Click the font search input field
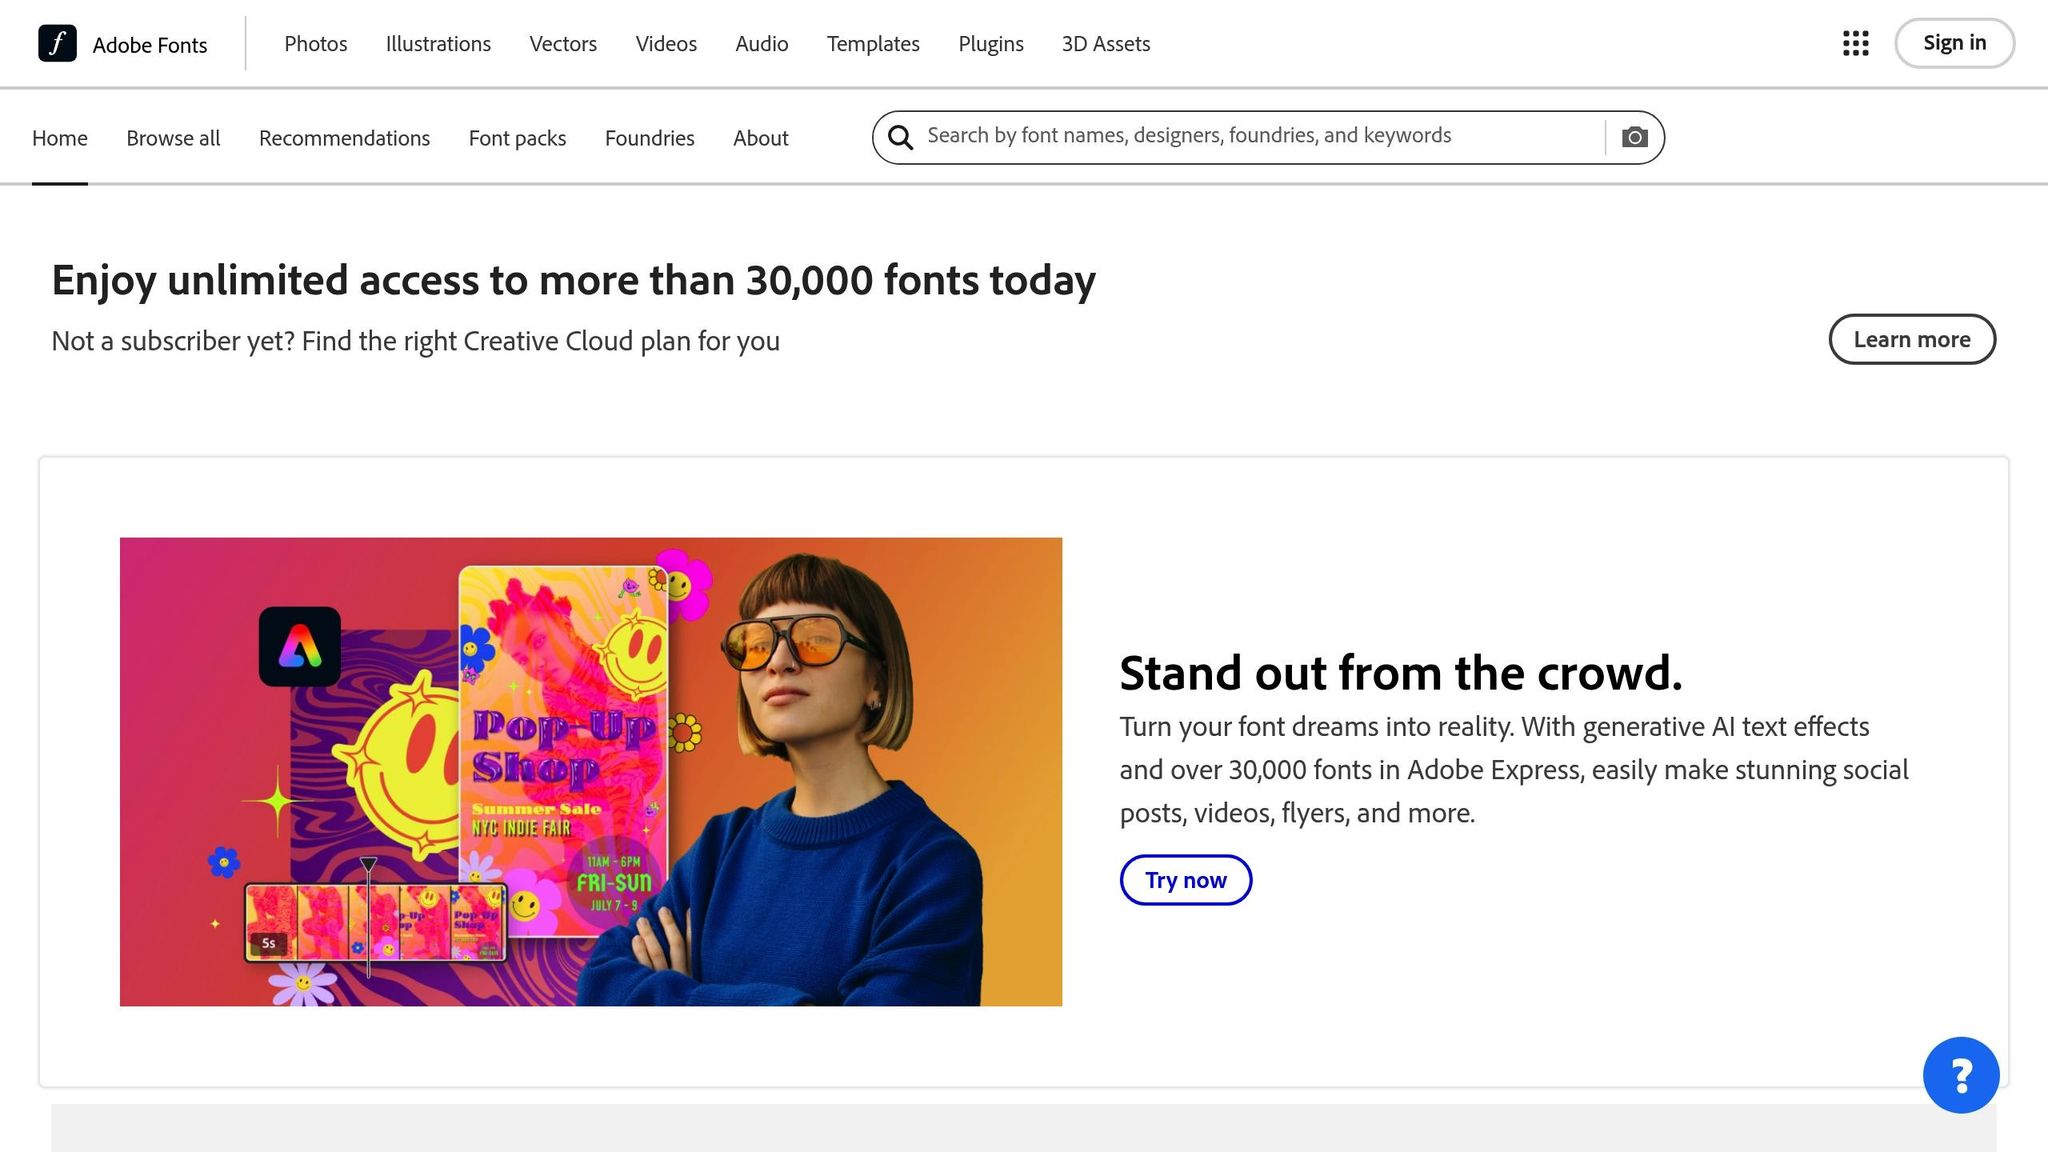This screenshot has height=1152, width=2048. (x=1200, y=136)
